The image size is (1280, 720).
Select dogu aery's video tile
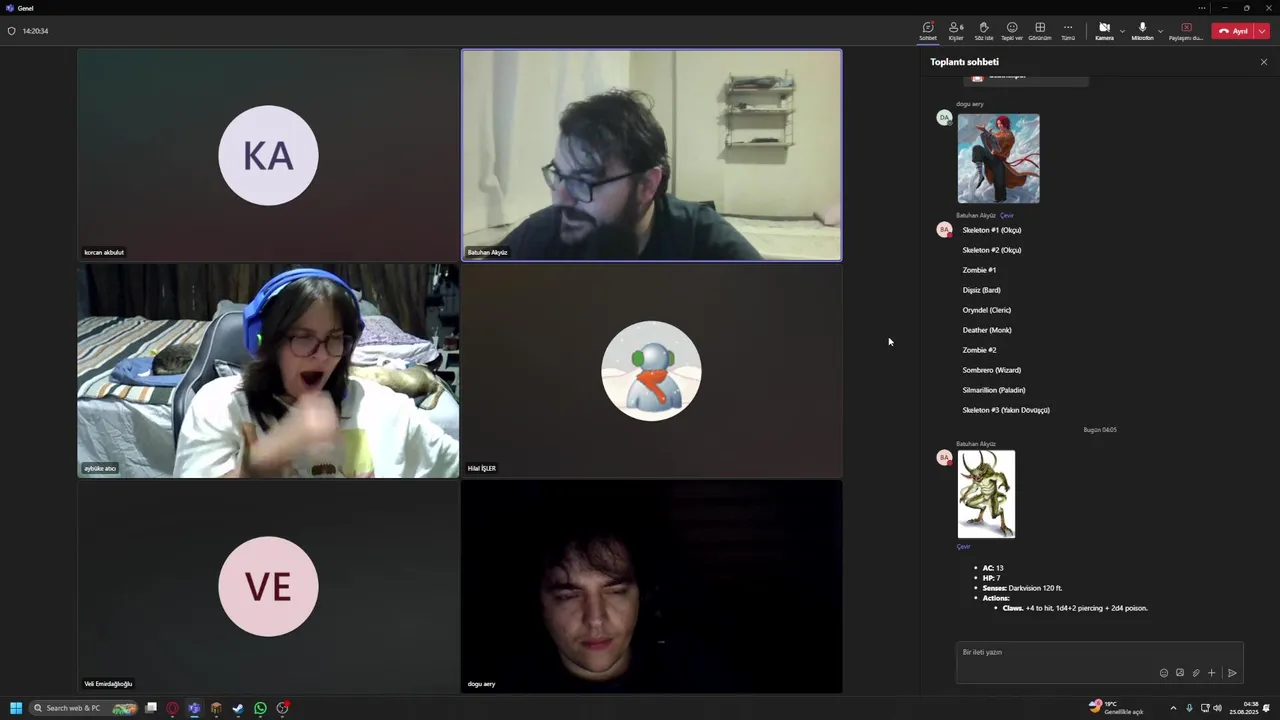[x=651, y=586]
